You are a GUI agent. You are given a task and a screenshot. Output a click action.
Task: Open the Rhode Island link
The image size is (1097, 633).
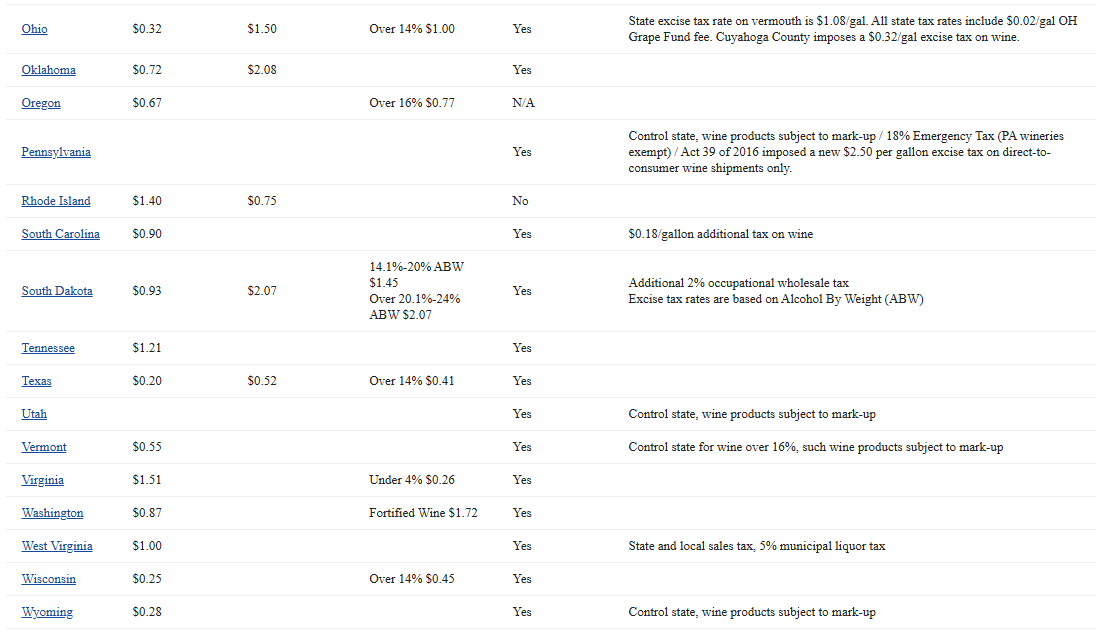[x=56, y=201]
